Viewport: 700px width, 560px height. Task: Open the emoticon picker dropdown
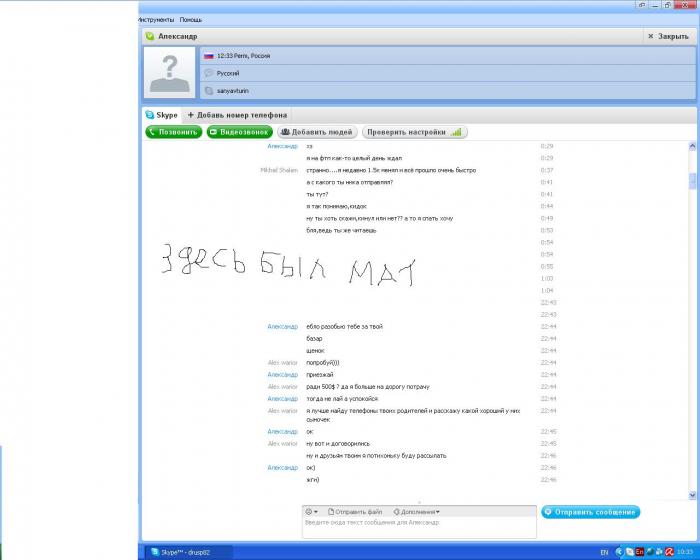click(311, 512)
